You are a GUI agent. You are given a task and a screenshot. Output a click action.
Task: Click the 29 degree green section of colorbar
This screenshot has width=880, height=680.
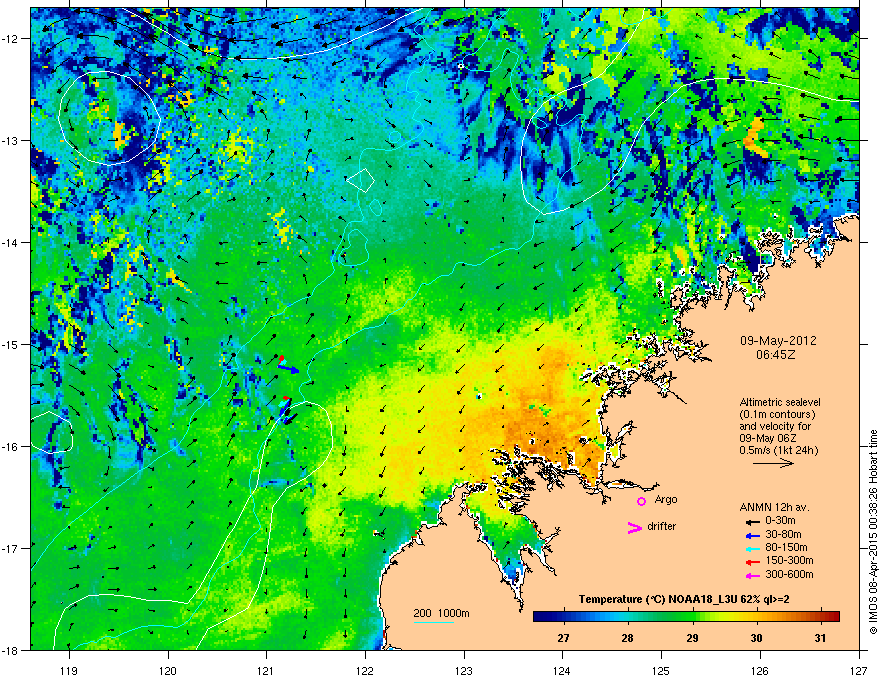pos(693,617)
